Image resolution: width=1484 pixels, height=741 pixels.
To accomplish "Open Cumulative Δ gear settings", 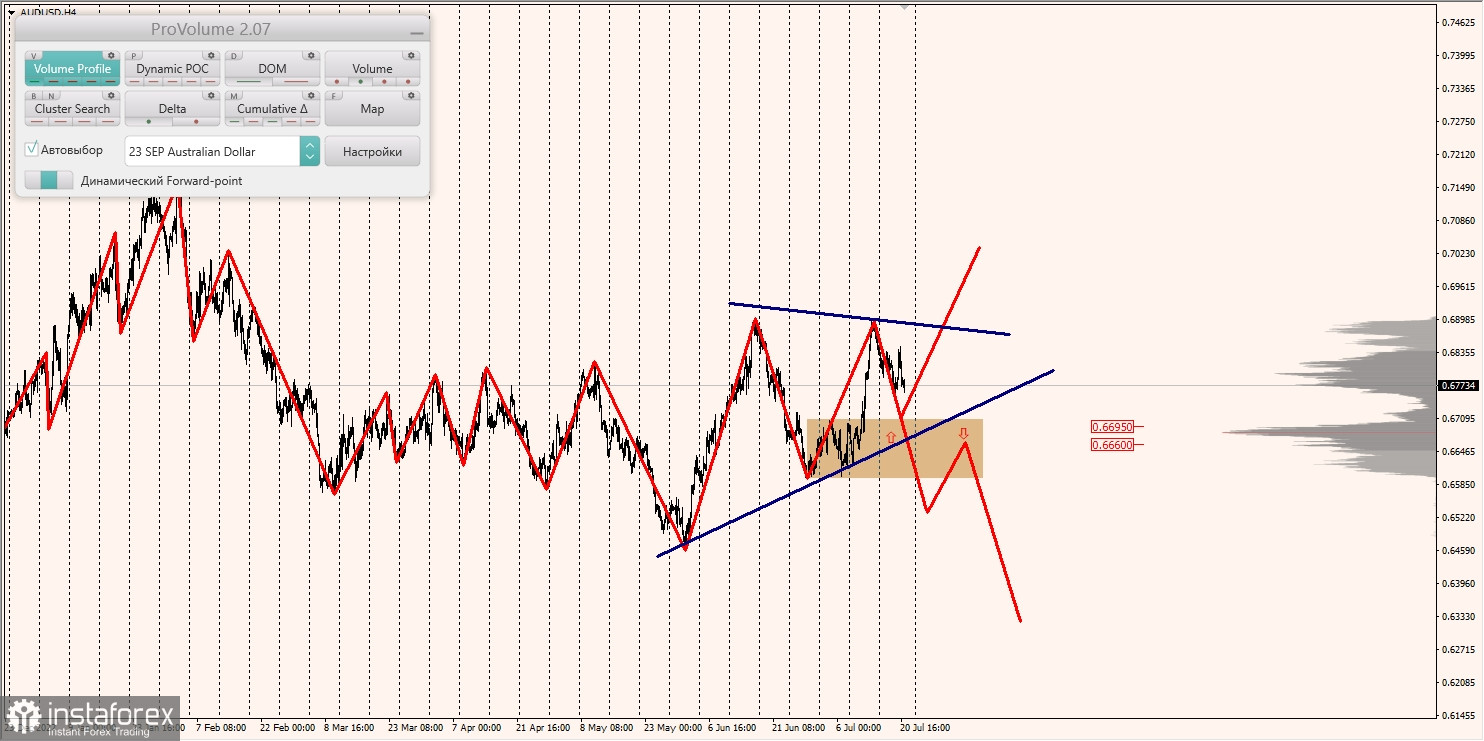I will coord(311,95).
